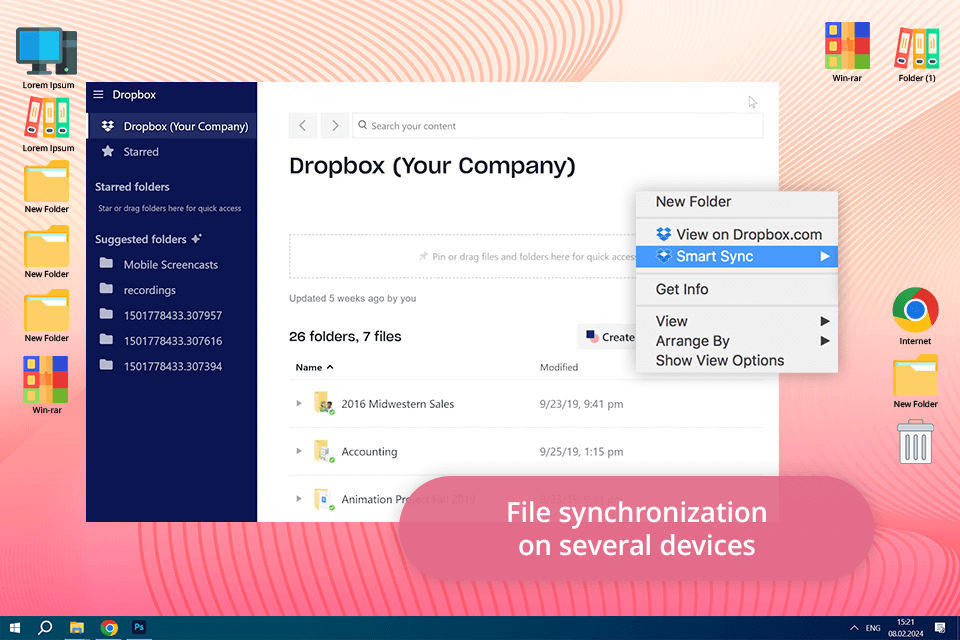Open Google Chrome from the taskbar
Image resolution: width=960 pixels, height=640 pixels.
pyautogui.click(x=109, y=628)
